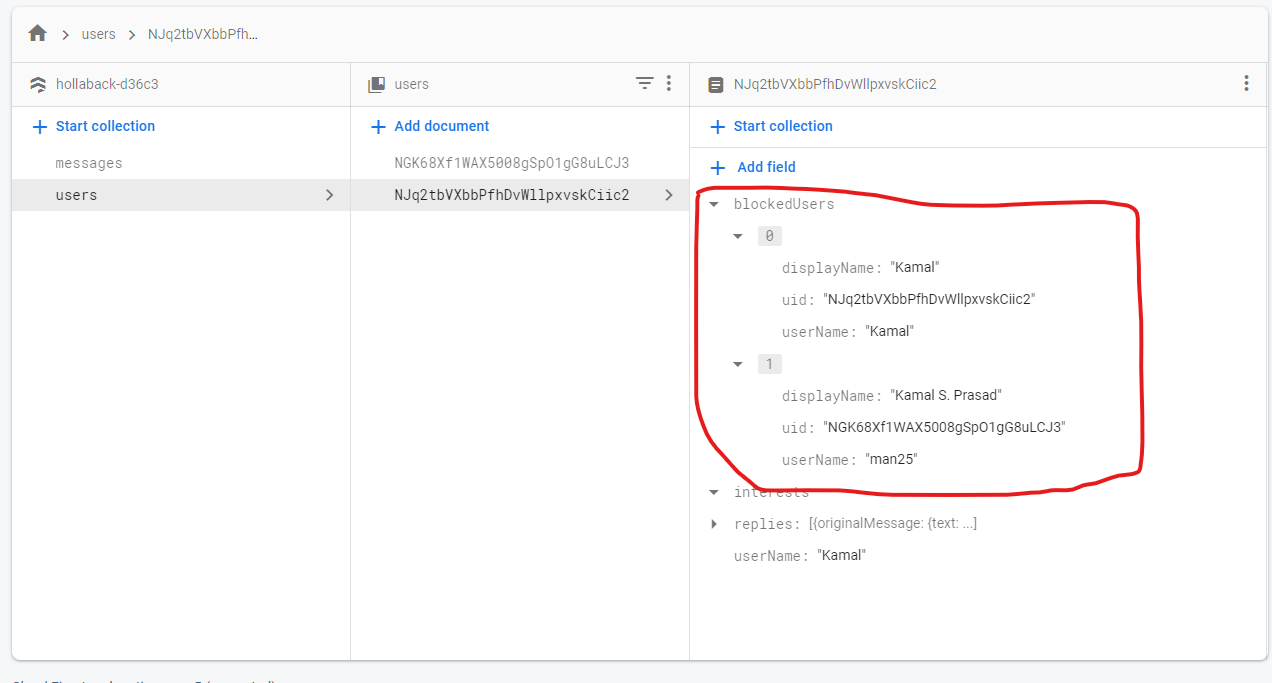Select document NJq2tbVXbbPfhDvWllpxvskCiic2 row

519,195
